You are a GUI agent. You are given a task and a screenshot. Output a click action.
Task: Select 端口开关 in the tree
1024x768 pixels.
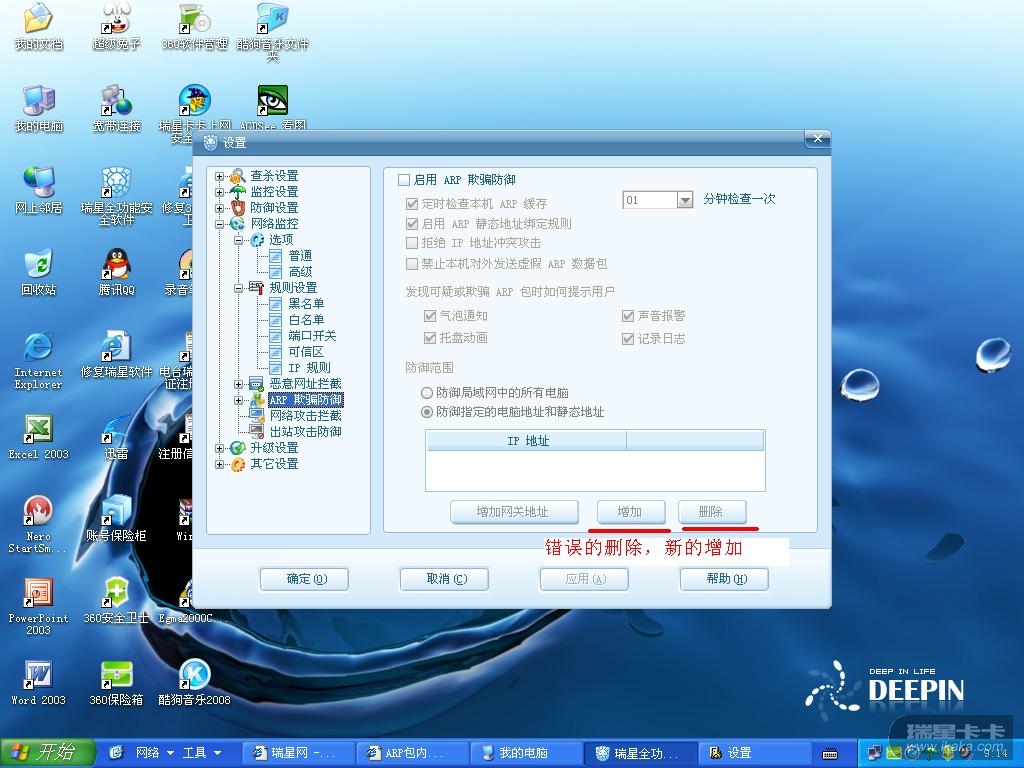click(312, 336)
